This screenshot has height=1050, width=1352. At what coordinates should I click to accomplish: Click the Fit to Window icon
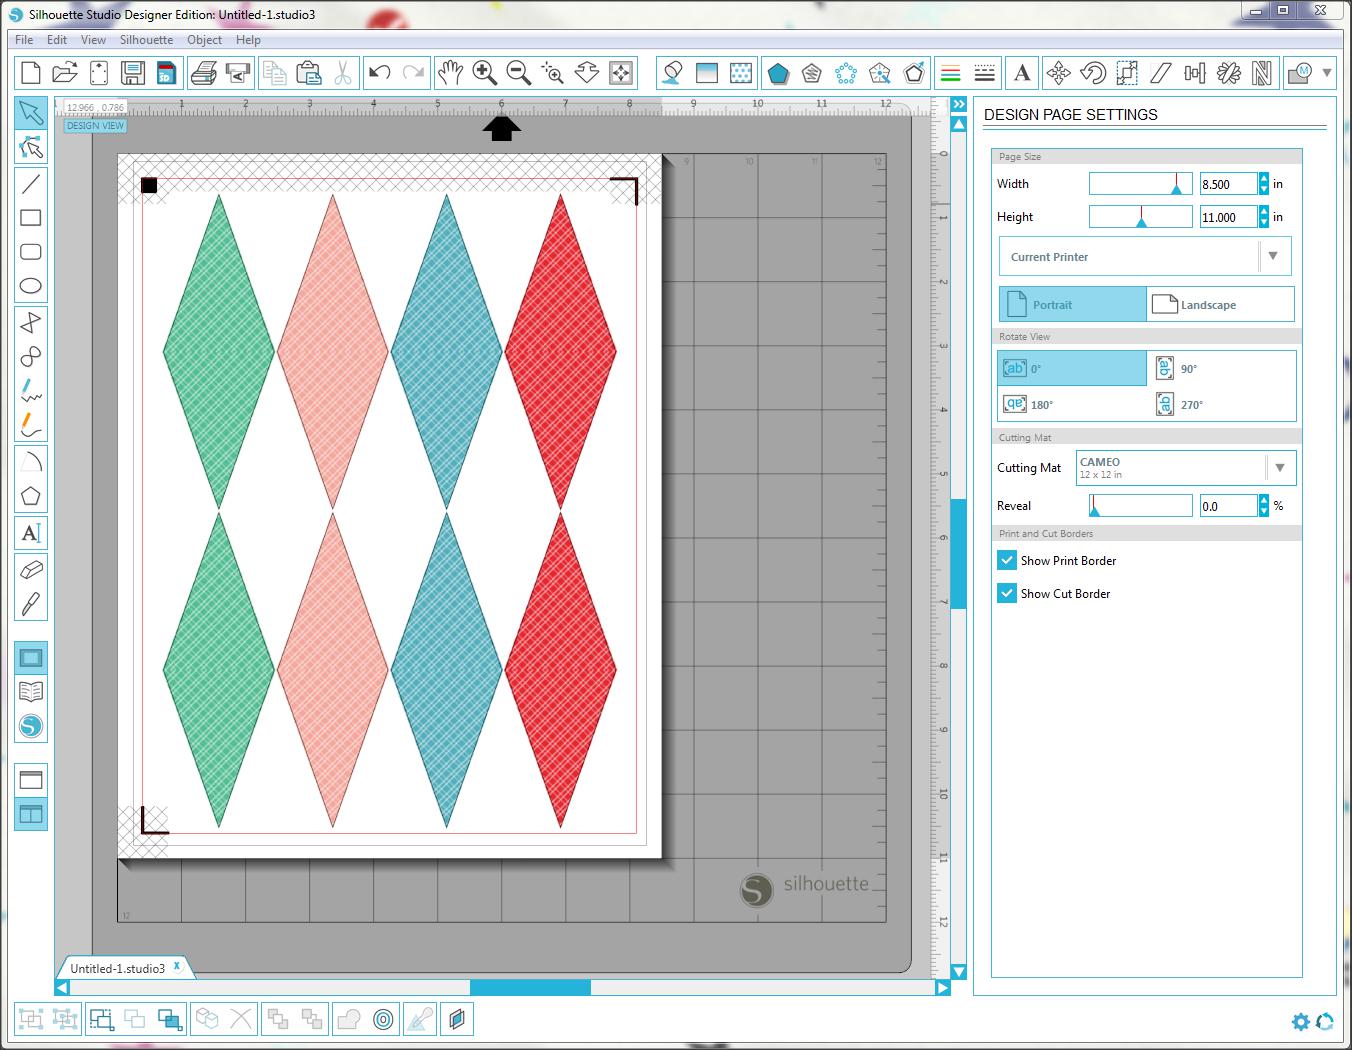620,72
